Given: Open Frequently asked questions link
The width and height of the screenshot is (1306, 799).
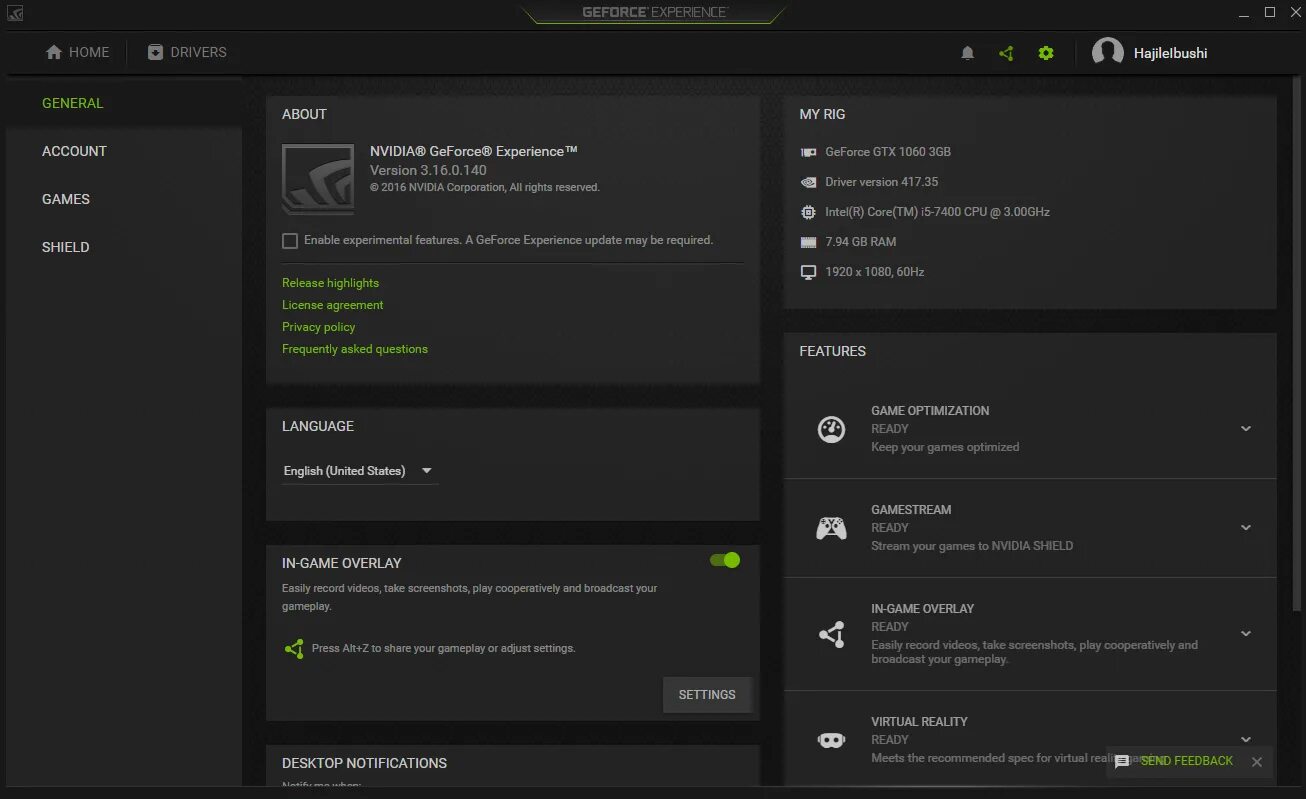Looking at the screenshot, I should pyautogui.click(x=354, y=349).
